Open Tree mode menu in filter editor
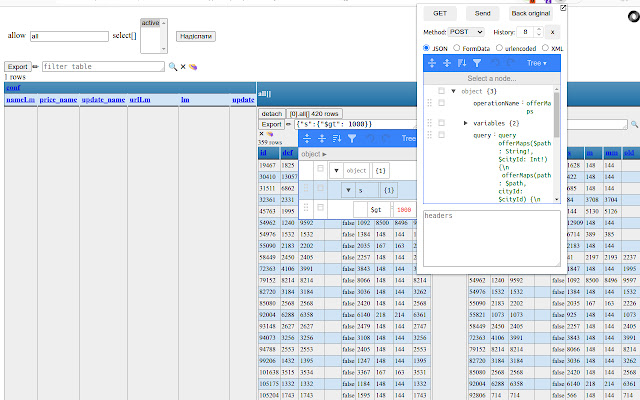The width and height of the screenshot is (640, 400). [408, 138]
